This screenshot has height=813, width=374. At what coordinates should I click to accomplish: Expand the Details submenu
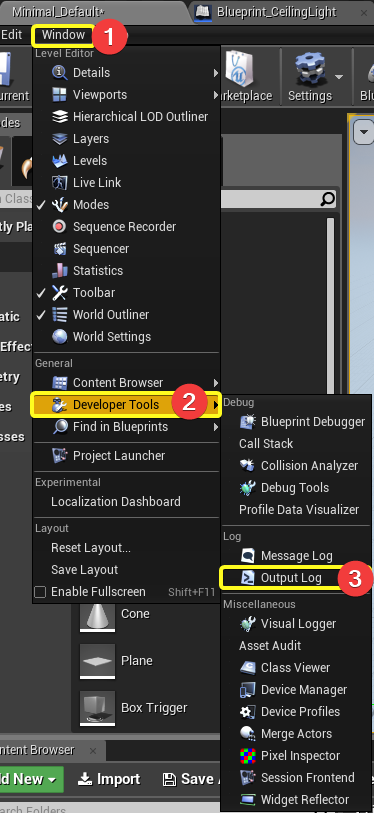[x=127, y=73]
